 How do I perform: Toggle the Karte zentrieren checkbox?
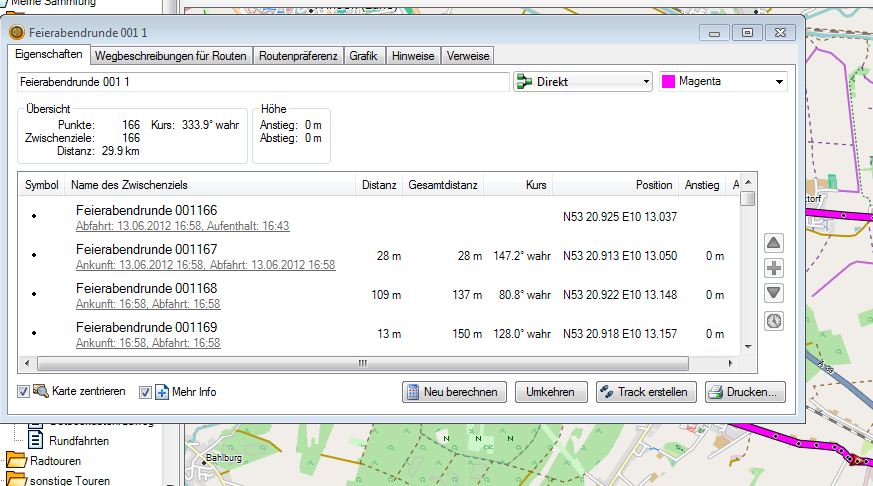(23, 392)
